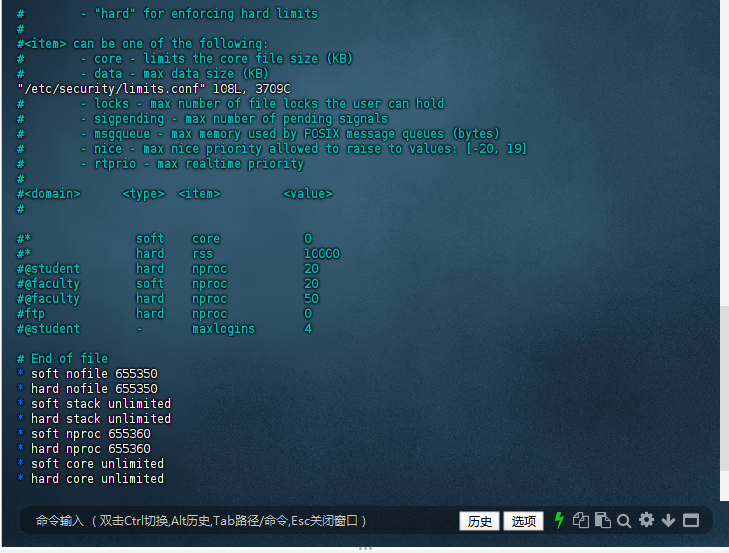Click the down arrow icon

click(668, 520)
